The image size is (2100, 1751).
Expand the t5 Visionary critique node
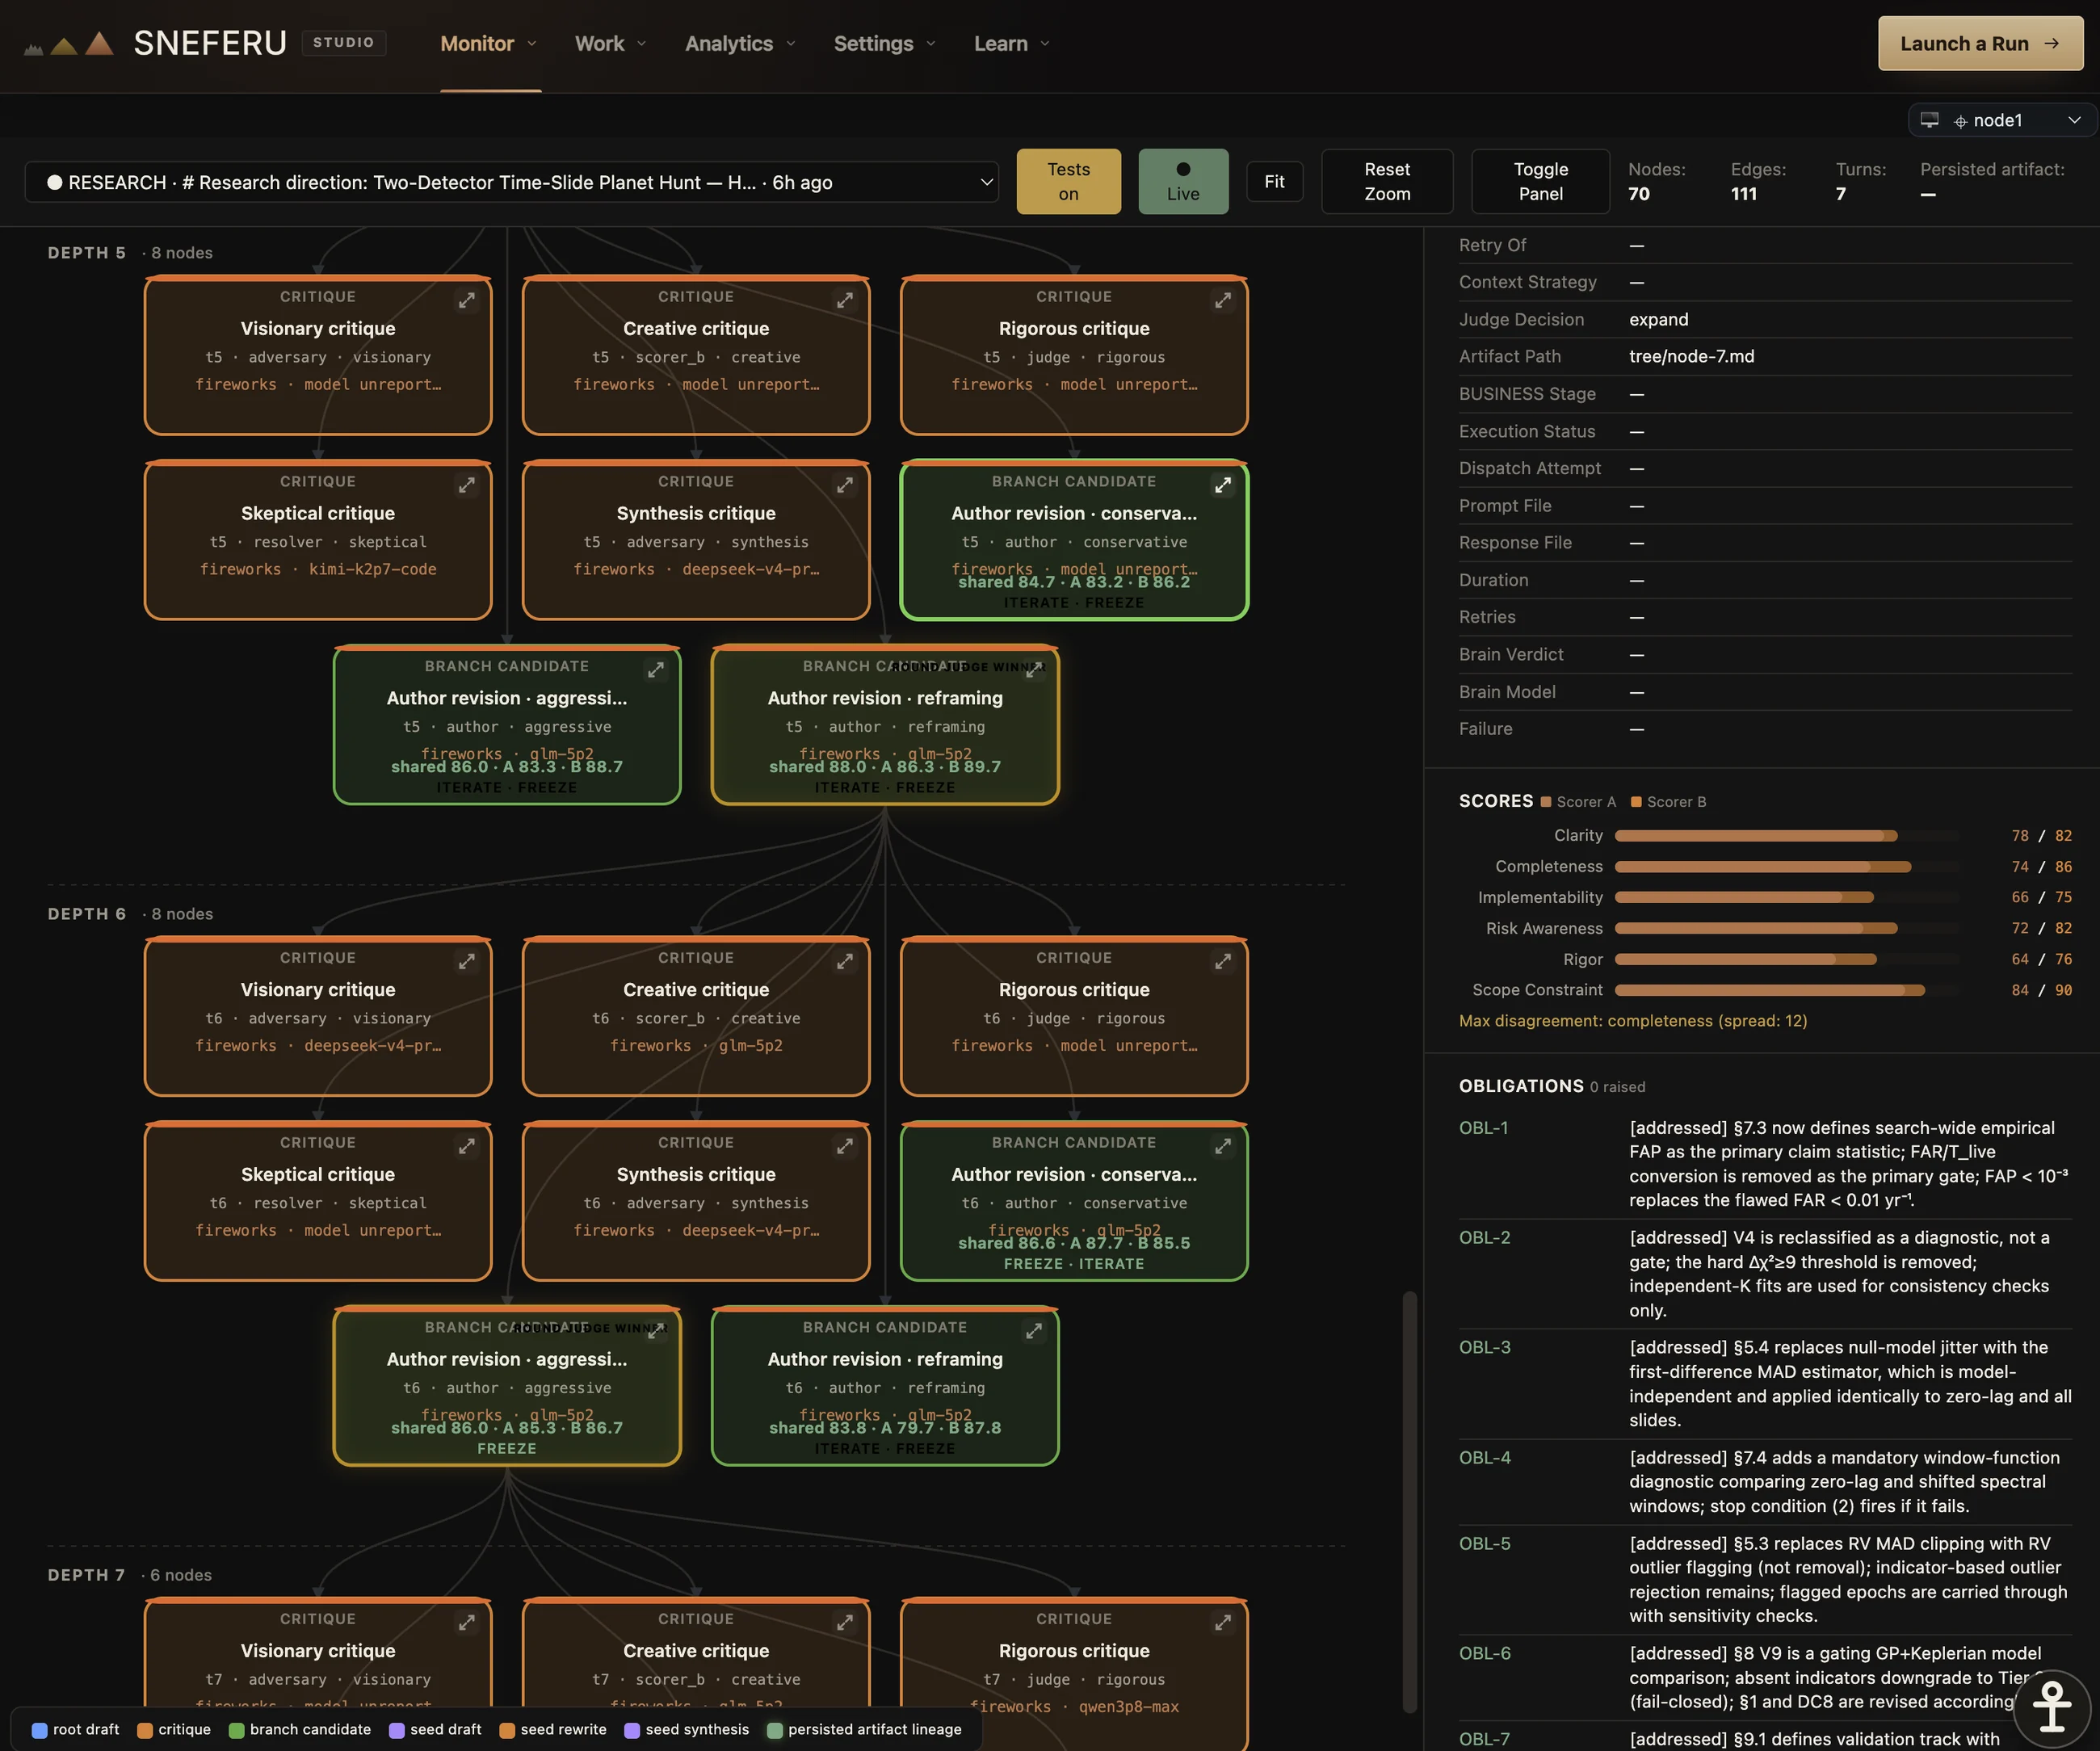click(x=467, y=300)
